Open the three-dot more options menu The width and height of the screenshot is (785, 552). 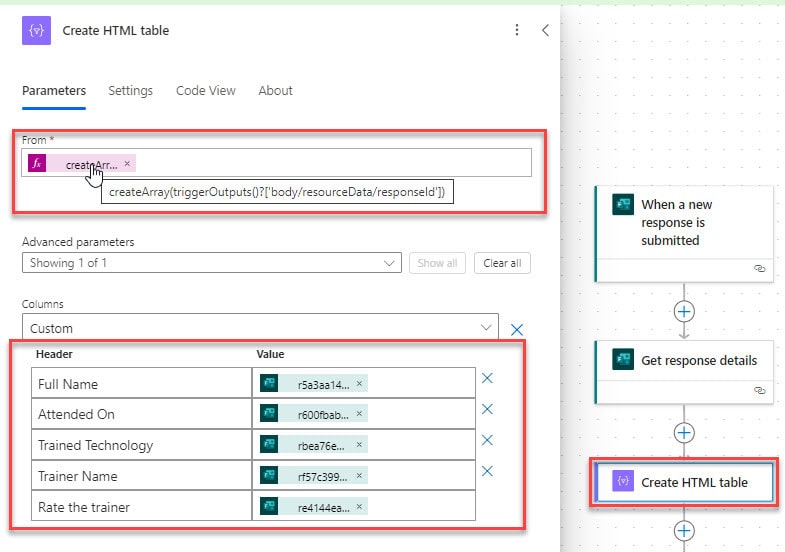point(517,30)
